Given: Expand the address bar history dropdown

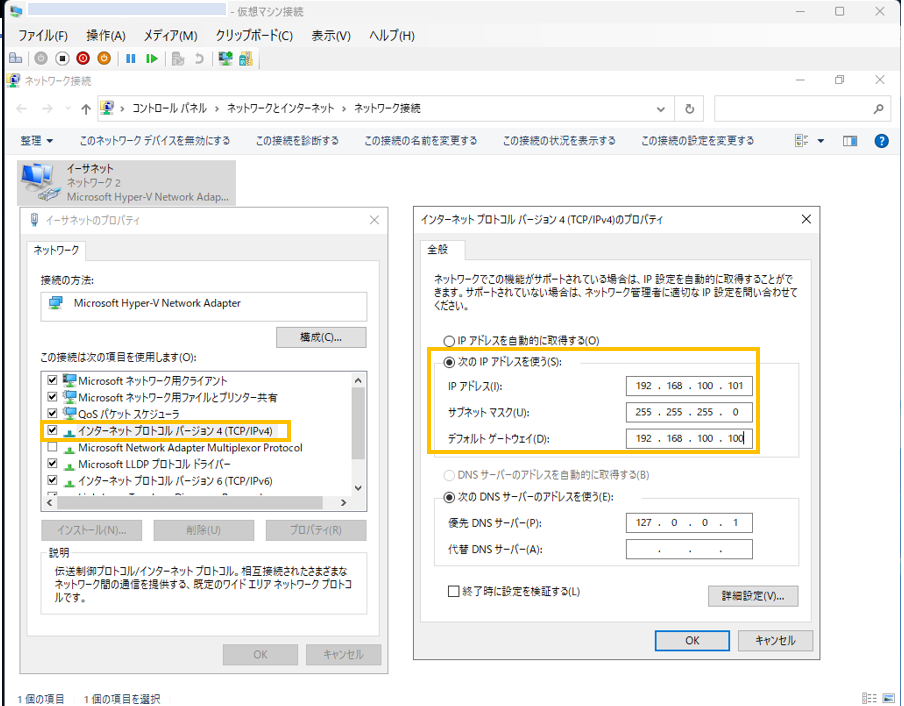Looking at the screenshot, I should [x=661, y=109].
